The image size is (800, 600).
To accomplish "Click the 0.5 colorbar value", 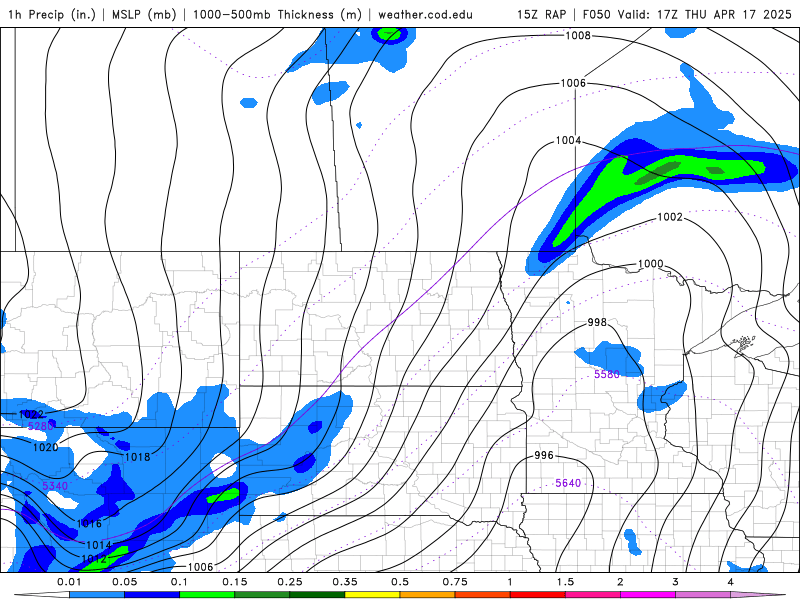I will [x=400, y=582].
